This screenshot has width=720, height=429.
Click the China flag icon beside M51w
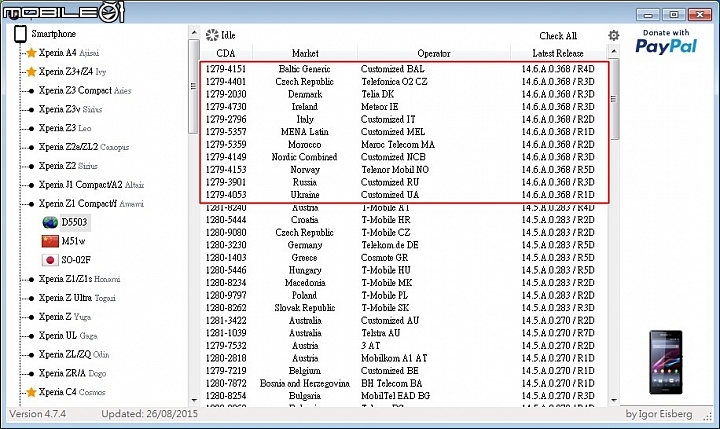pyautogui.click(x=50, y=241)
